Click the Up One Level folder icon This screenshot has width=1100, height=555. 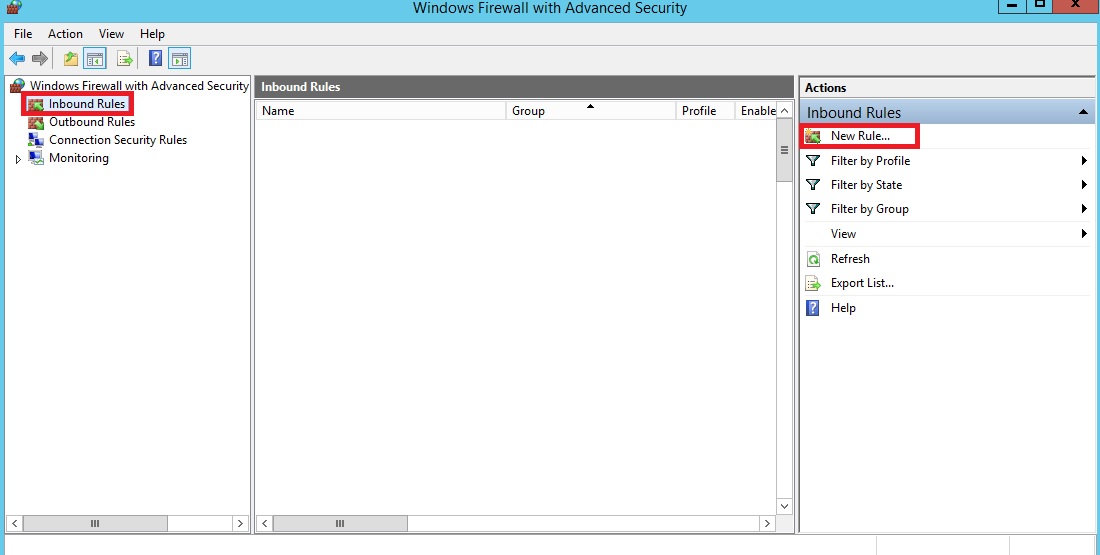click(x=71, y=58)
